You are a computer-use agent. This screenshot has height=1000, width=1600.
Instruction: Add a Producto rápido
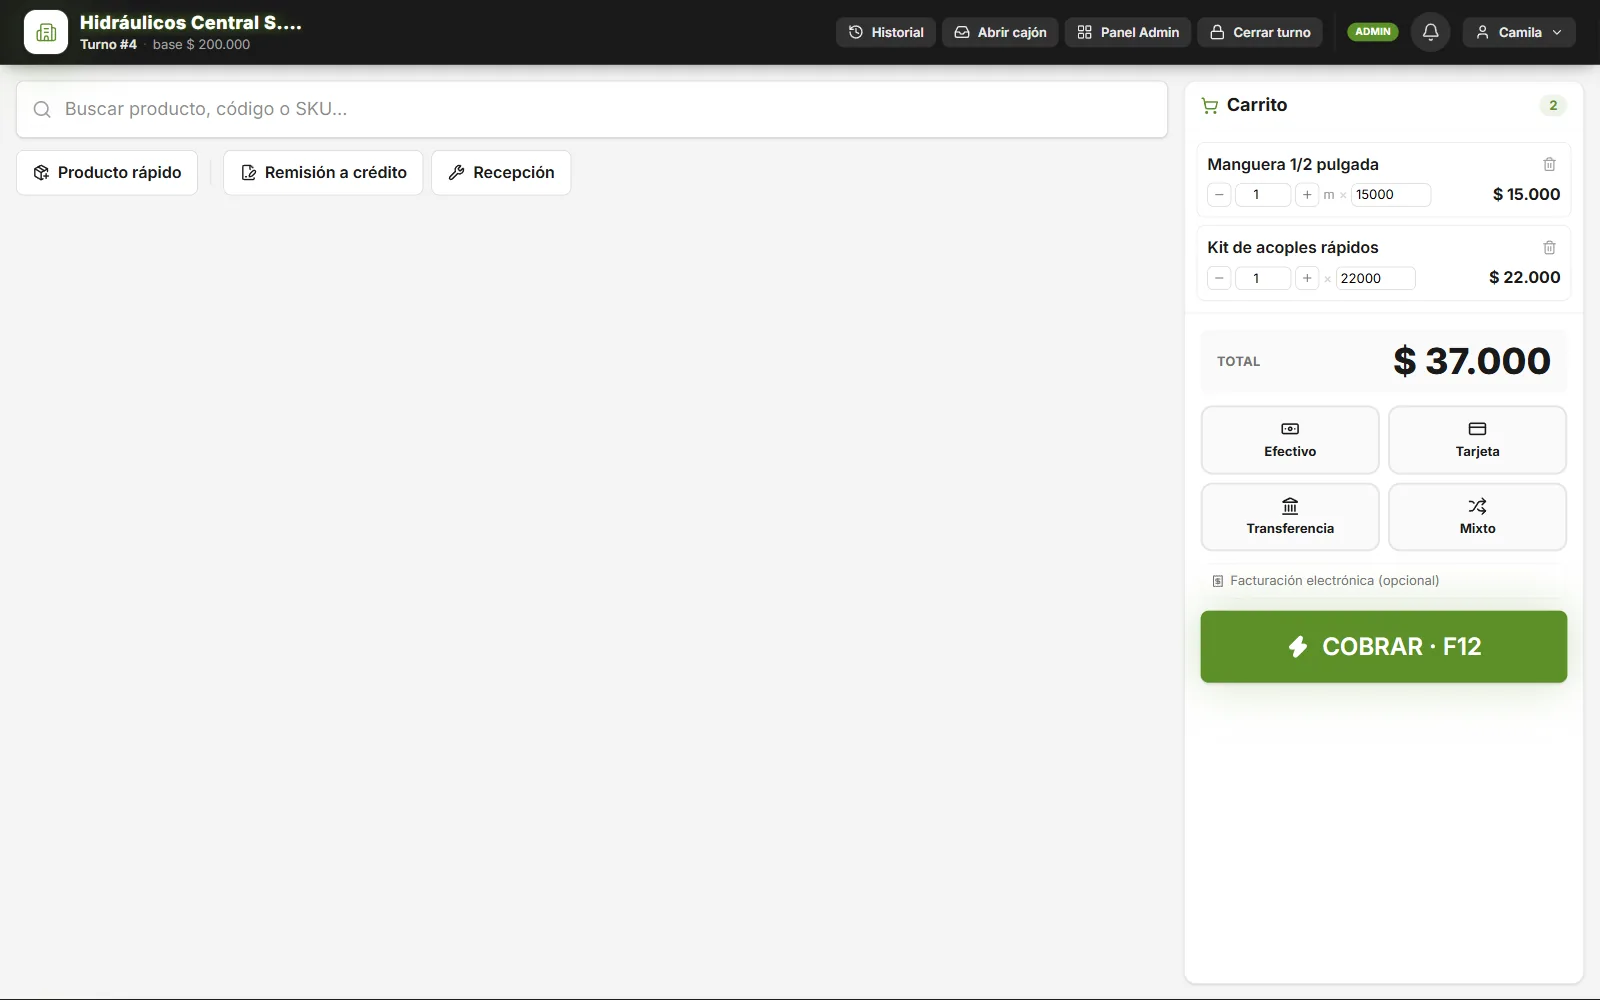click(107, 173)
